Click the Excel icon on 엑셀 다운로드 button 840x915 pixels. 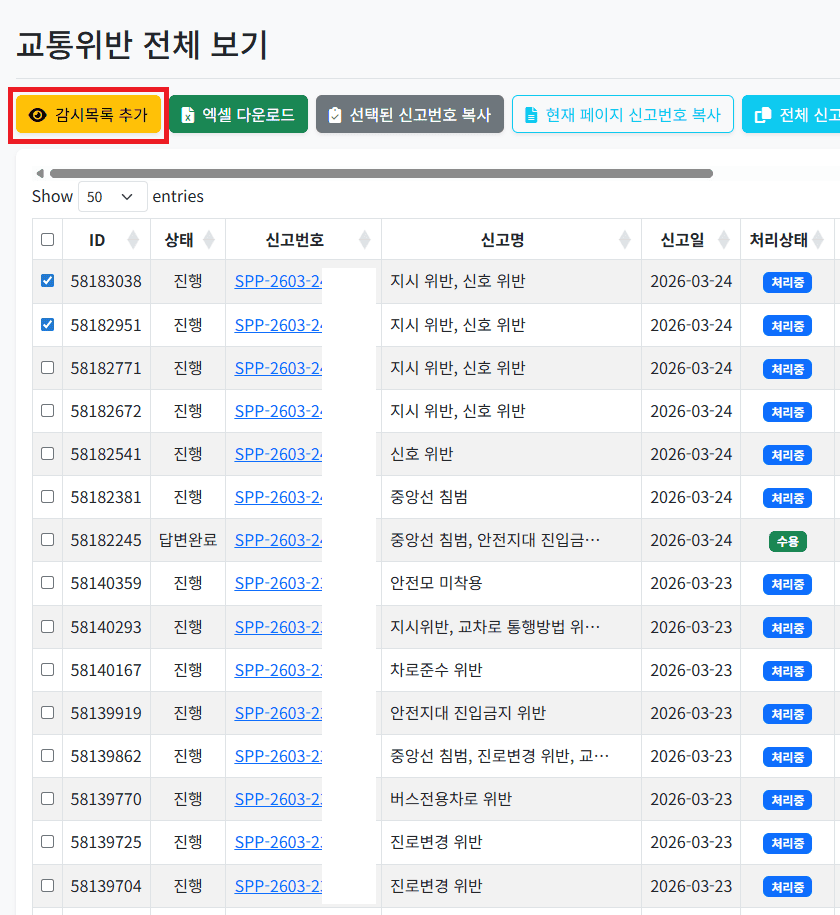186,114
